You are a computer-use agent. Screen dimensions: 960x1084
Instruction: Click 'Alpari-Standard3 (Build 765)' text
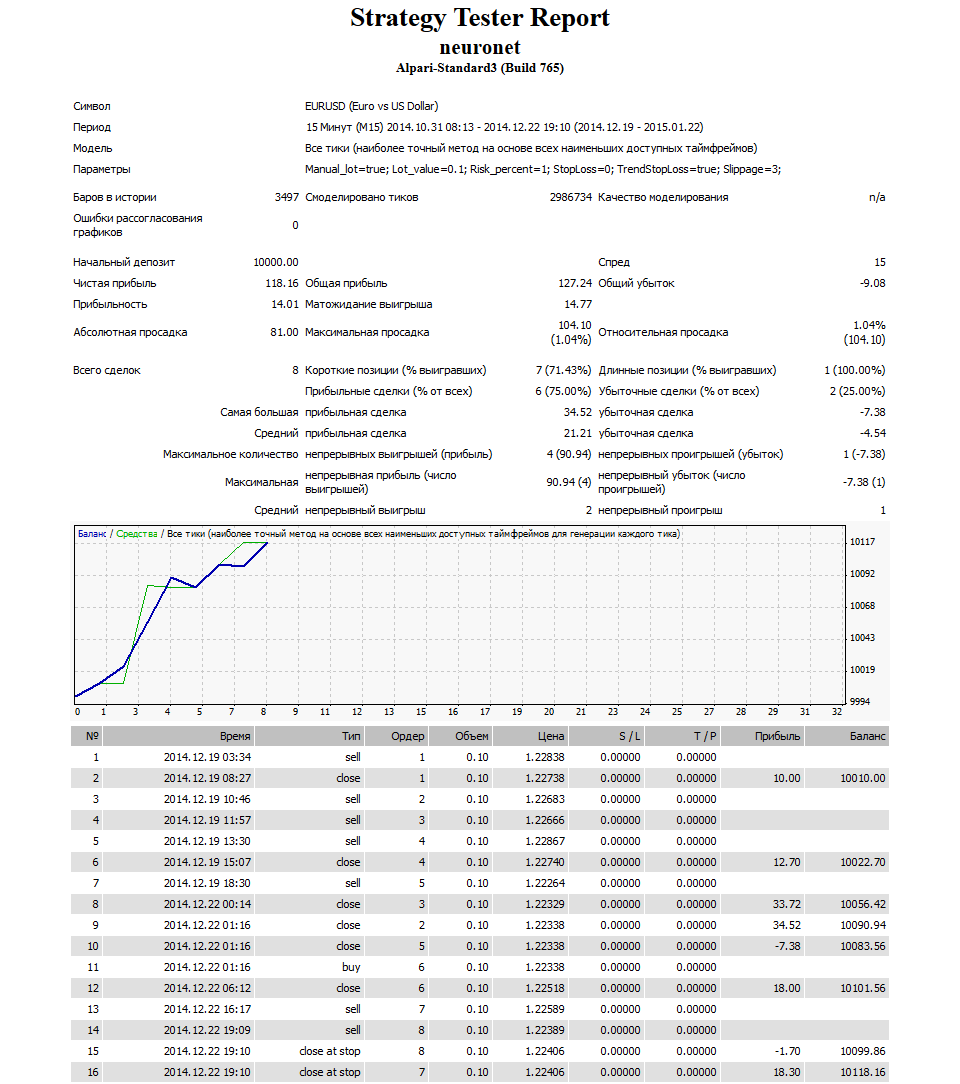(480, 68)
